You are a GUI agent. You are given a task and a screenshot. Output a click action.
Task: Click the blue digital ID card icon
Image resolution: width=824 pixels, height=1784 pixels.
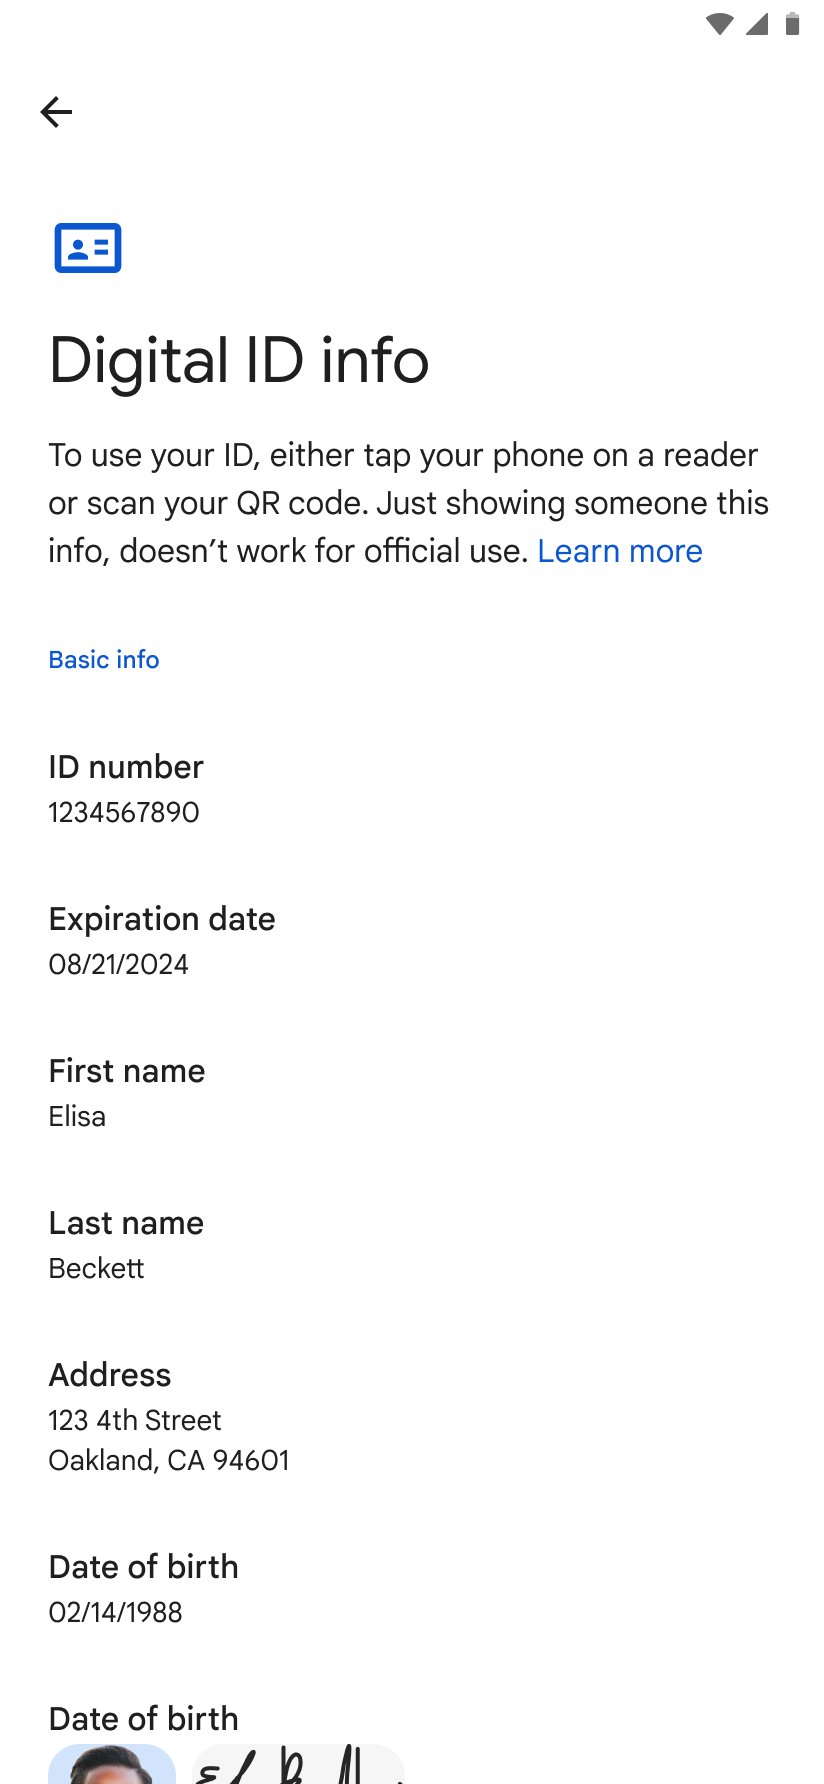tap(88, 247)
